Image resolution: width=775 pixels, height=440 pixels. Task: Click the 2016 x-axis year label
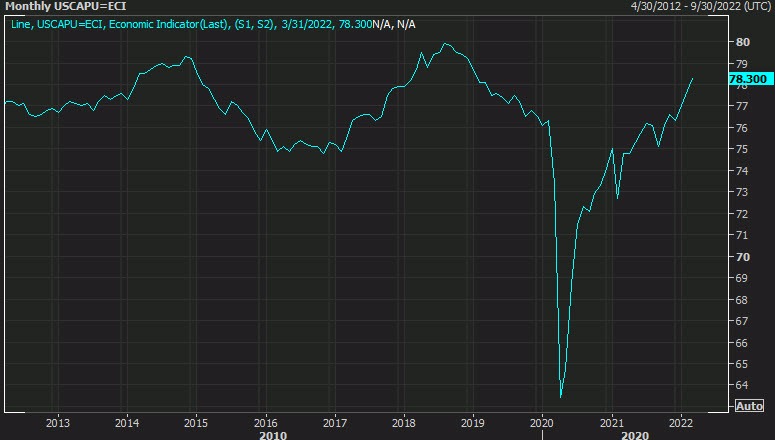(265, 423)
